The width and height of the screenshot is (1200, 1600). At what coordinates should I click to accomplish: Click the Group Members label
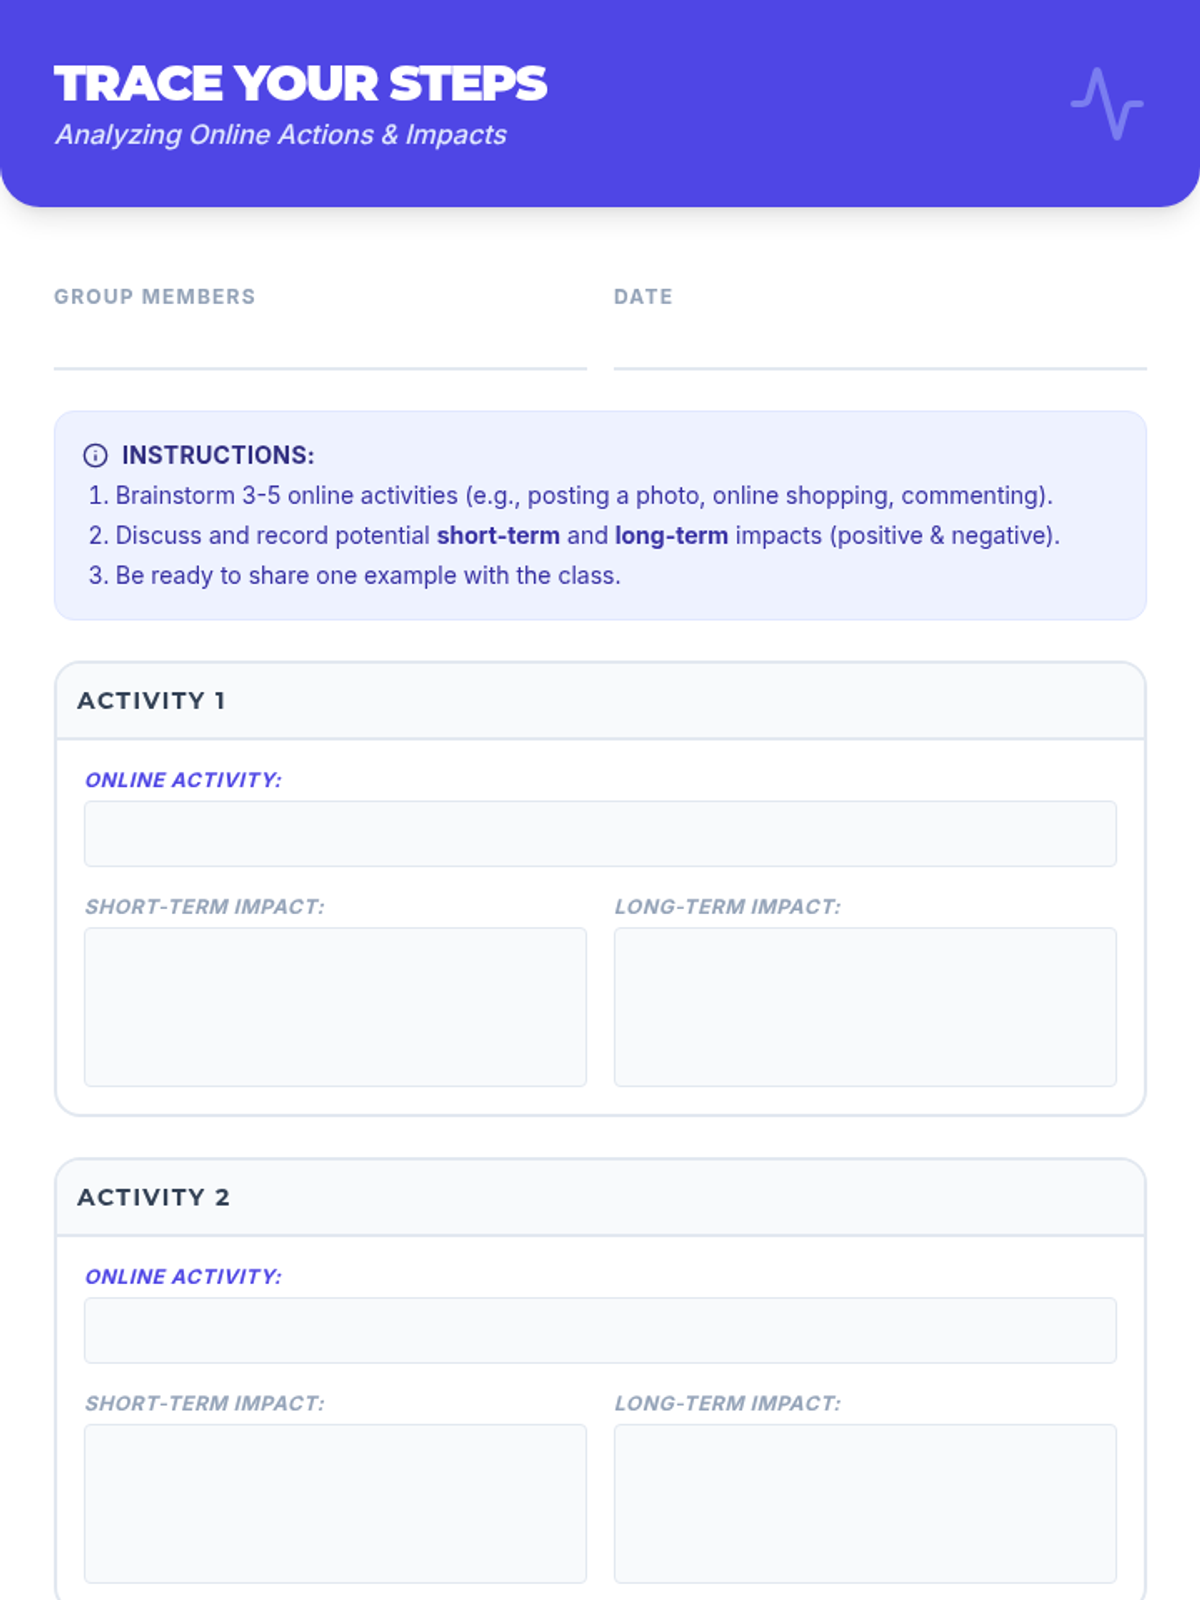tap(155, 297)
